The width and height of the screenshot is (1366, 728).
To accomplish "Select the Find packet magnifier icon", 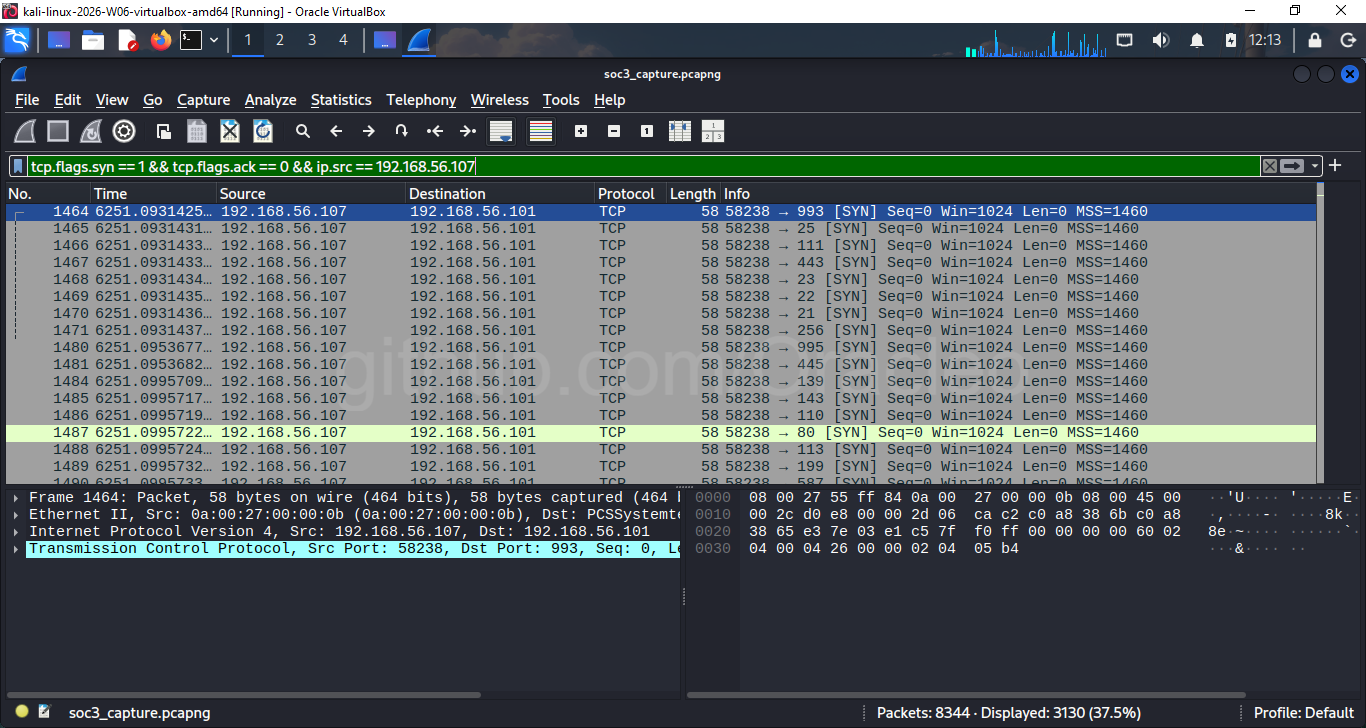I will (x=302, y=131).
